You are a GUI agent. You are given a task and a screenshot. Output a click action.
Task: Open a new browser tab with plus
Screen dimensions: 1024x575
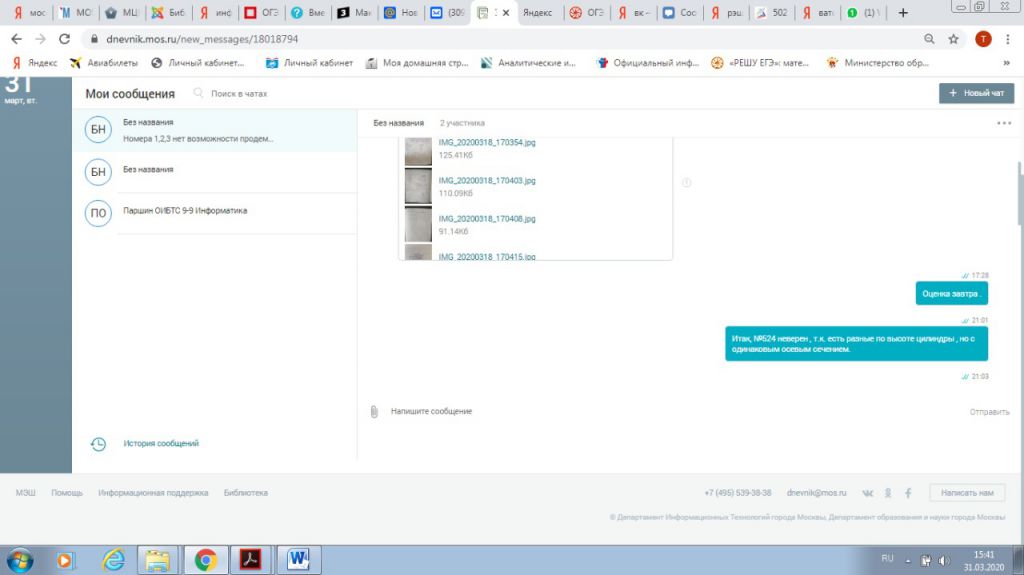click(x=903, y=12)
